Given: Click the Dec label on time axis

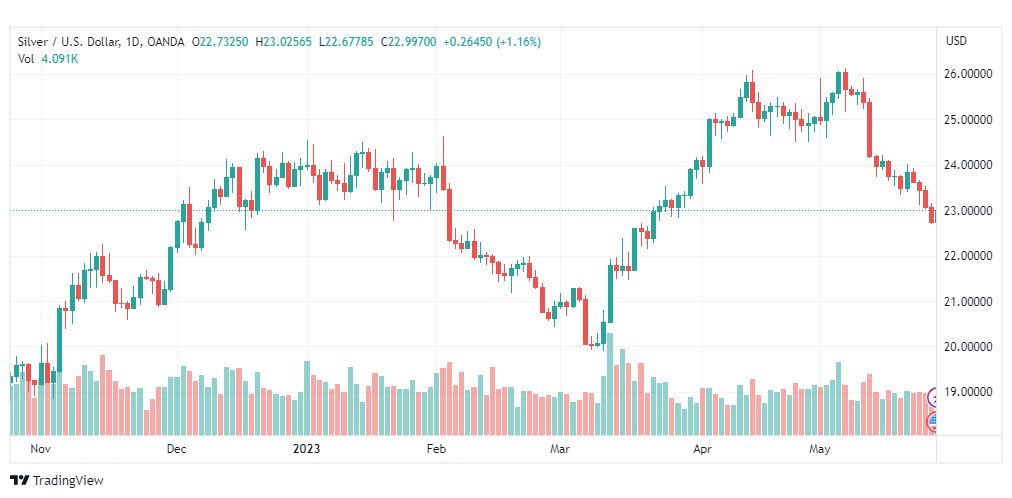Looking at the screenshot, I should 176,448.
